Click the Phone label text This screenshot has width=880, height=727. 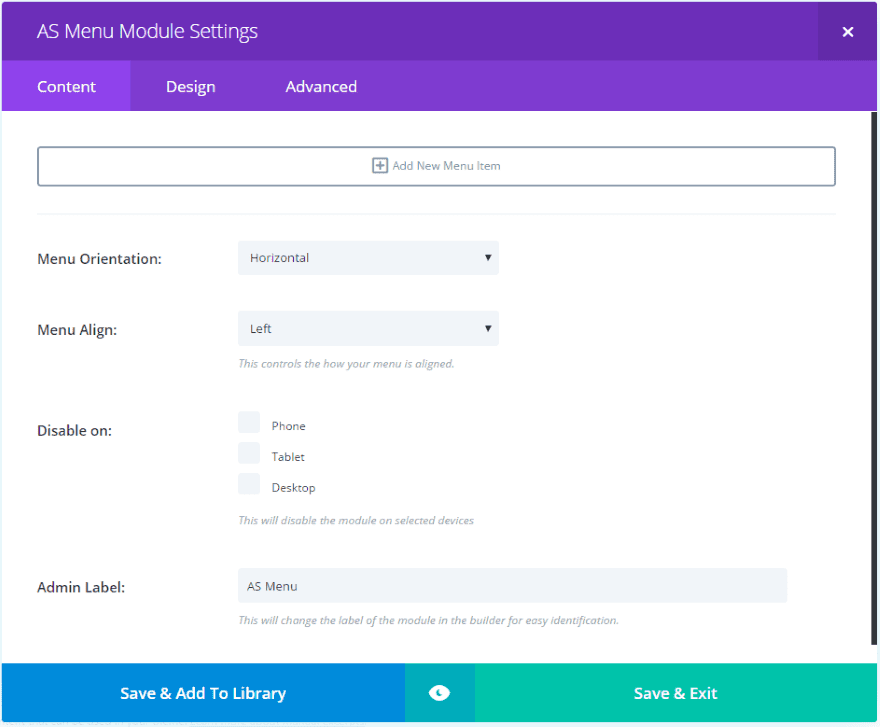click(288, 426)
